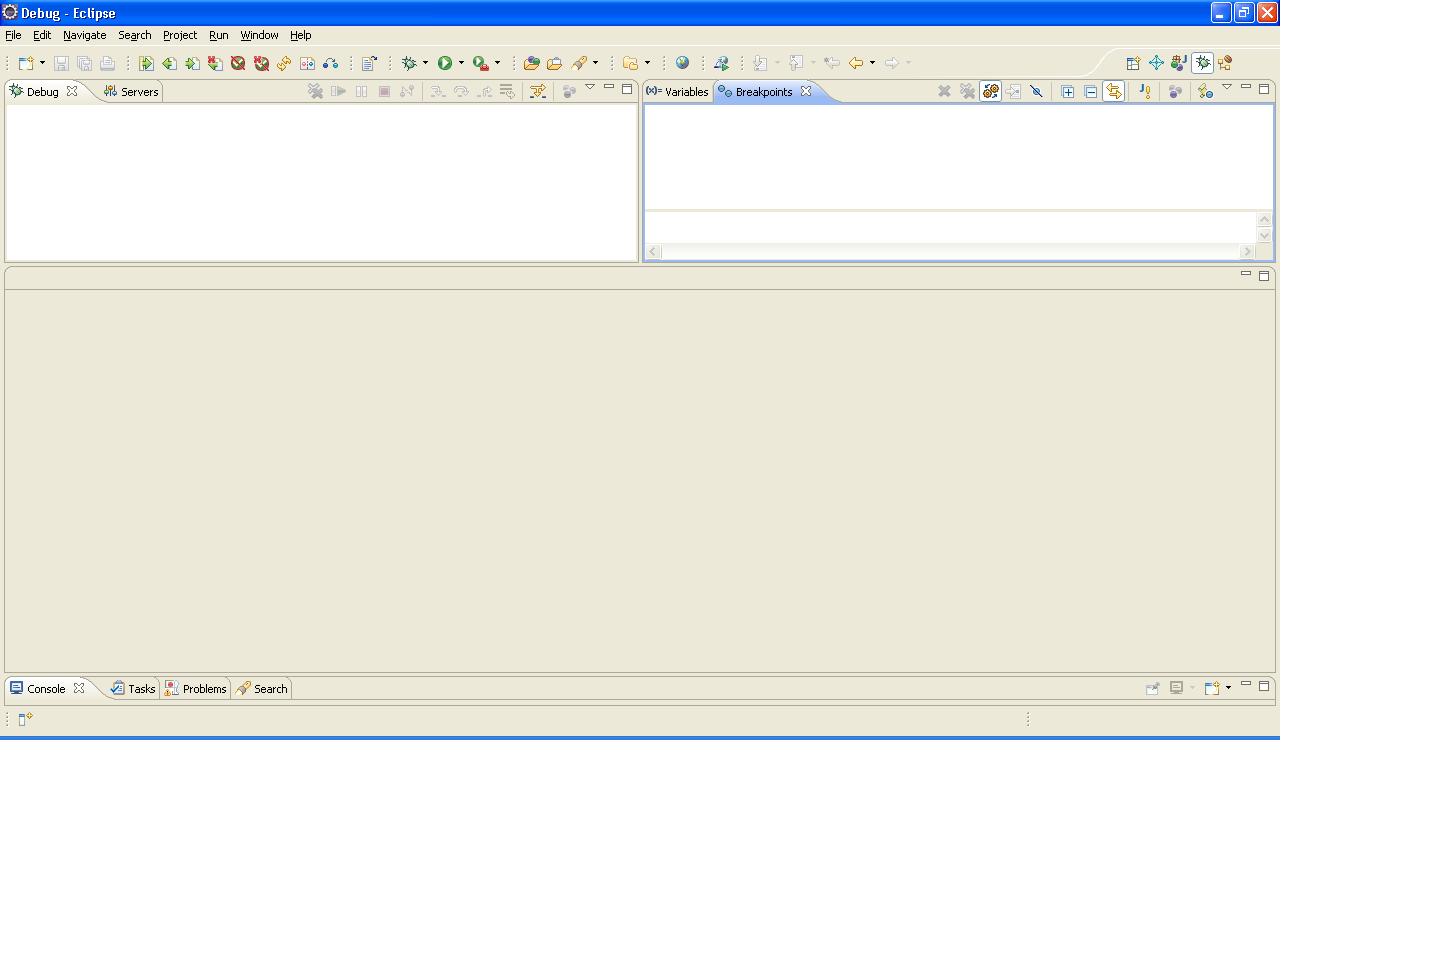The image size is (1440, 960).
Task: Click the Open Perspective icon
Action: click(x=1133, y=63)
